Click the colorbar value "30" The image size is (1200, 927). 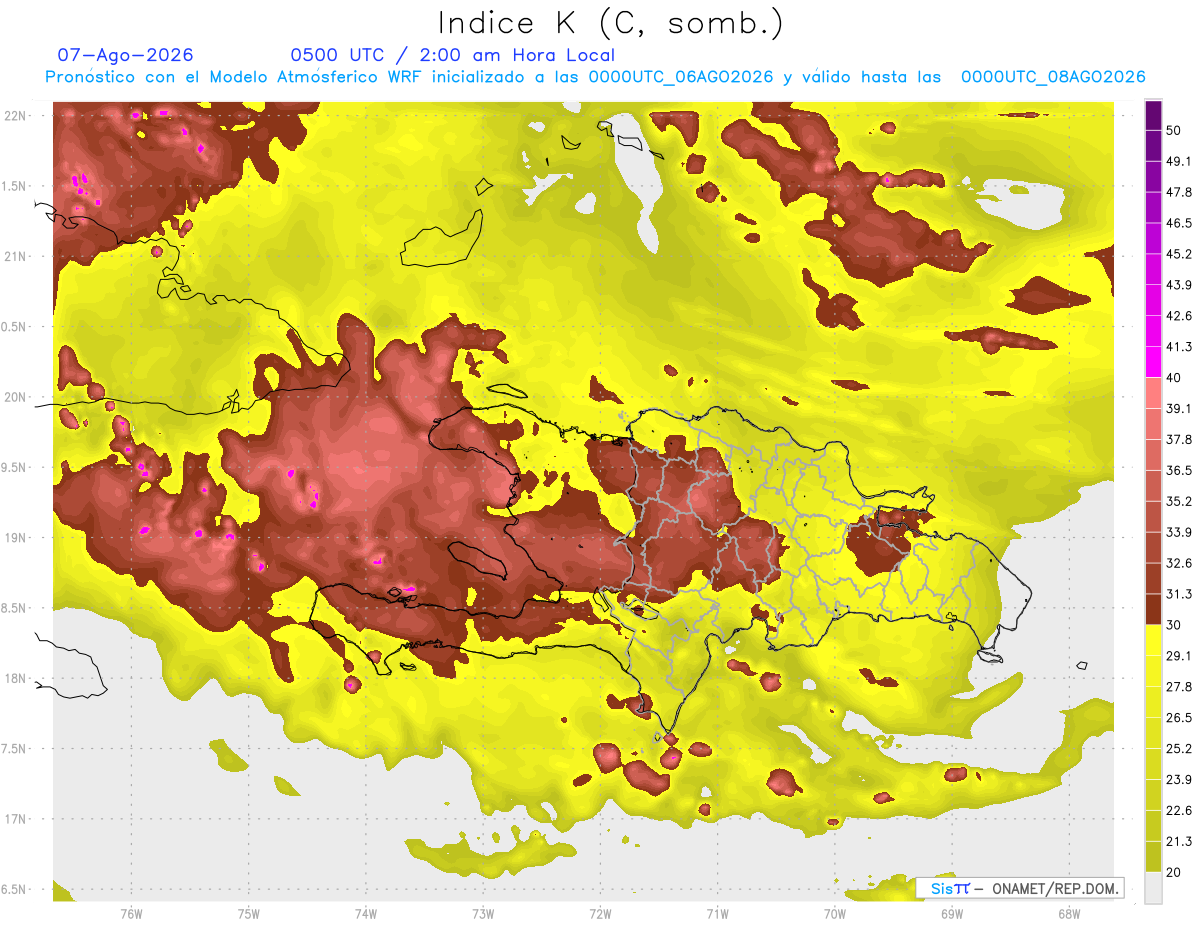[1175, 625]
